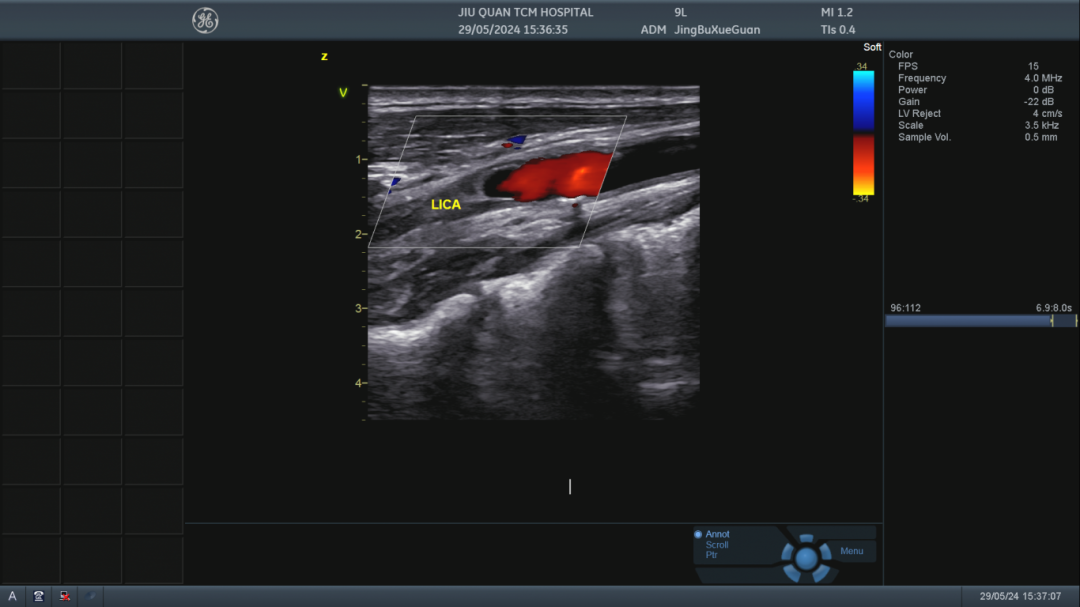Click the ADM operator label
This screenshot has height=607, width=1080.
pos(653,30)
